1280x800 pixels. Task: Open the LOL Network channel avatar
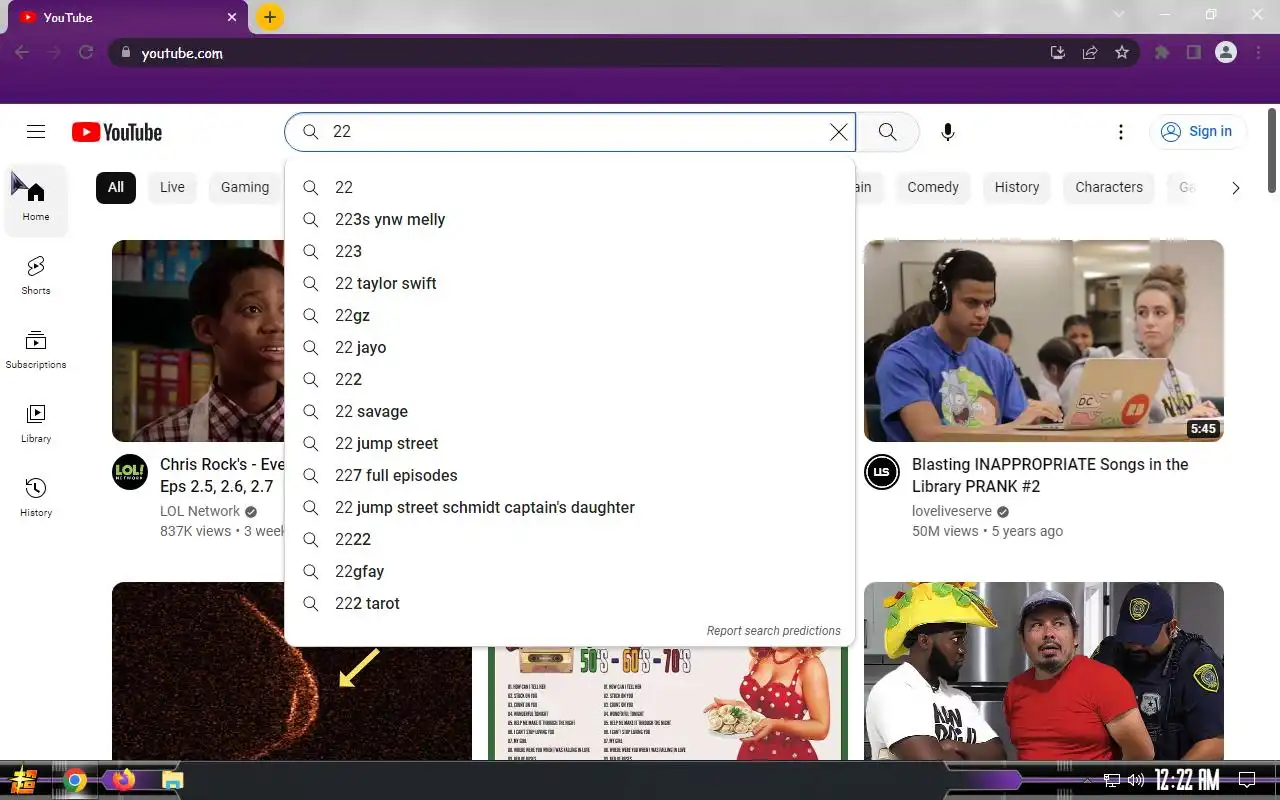click(x=130, y=472)
